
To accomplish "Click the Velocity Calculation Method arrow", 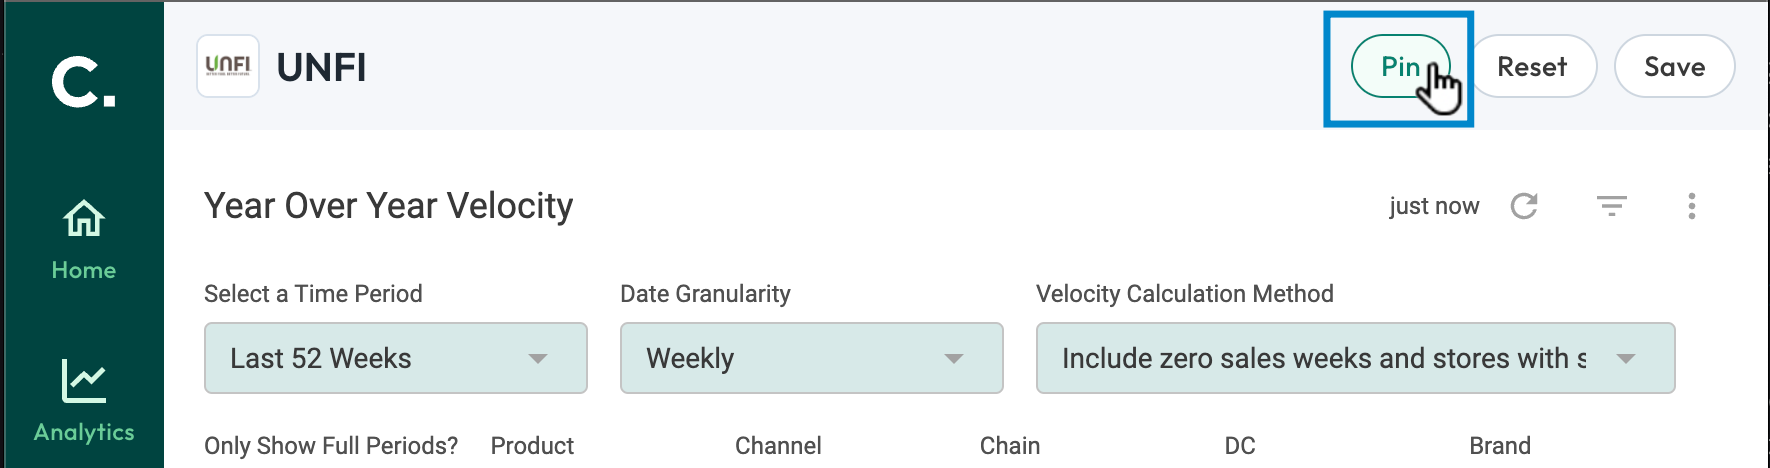I will [x=1626, y=358].
